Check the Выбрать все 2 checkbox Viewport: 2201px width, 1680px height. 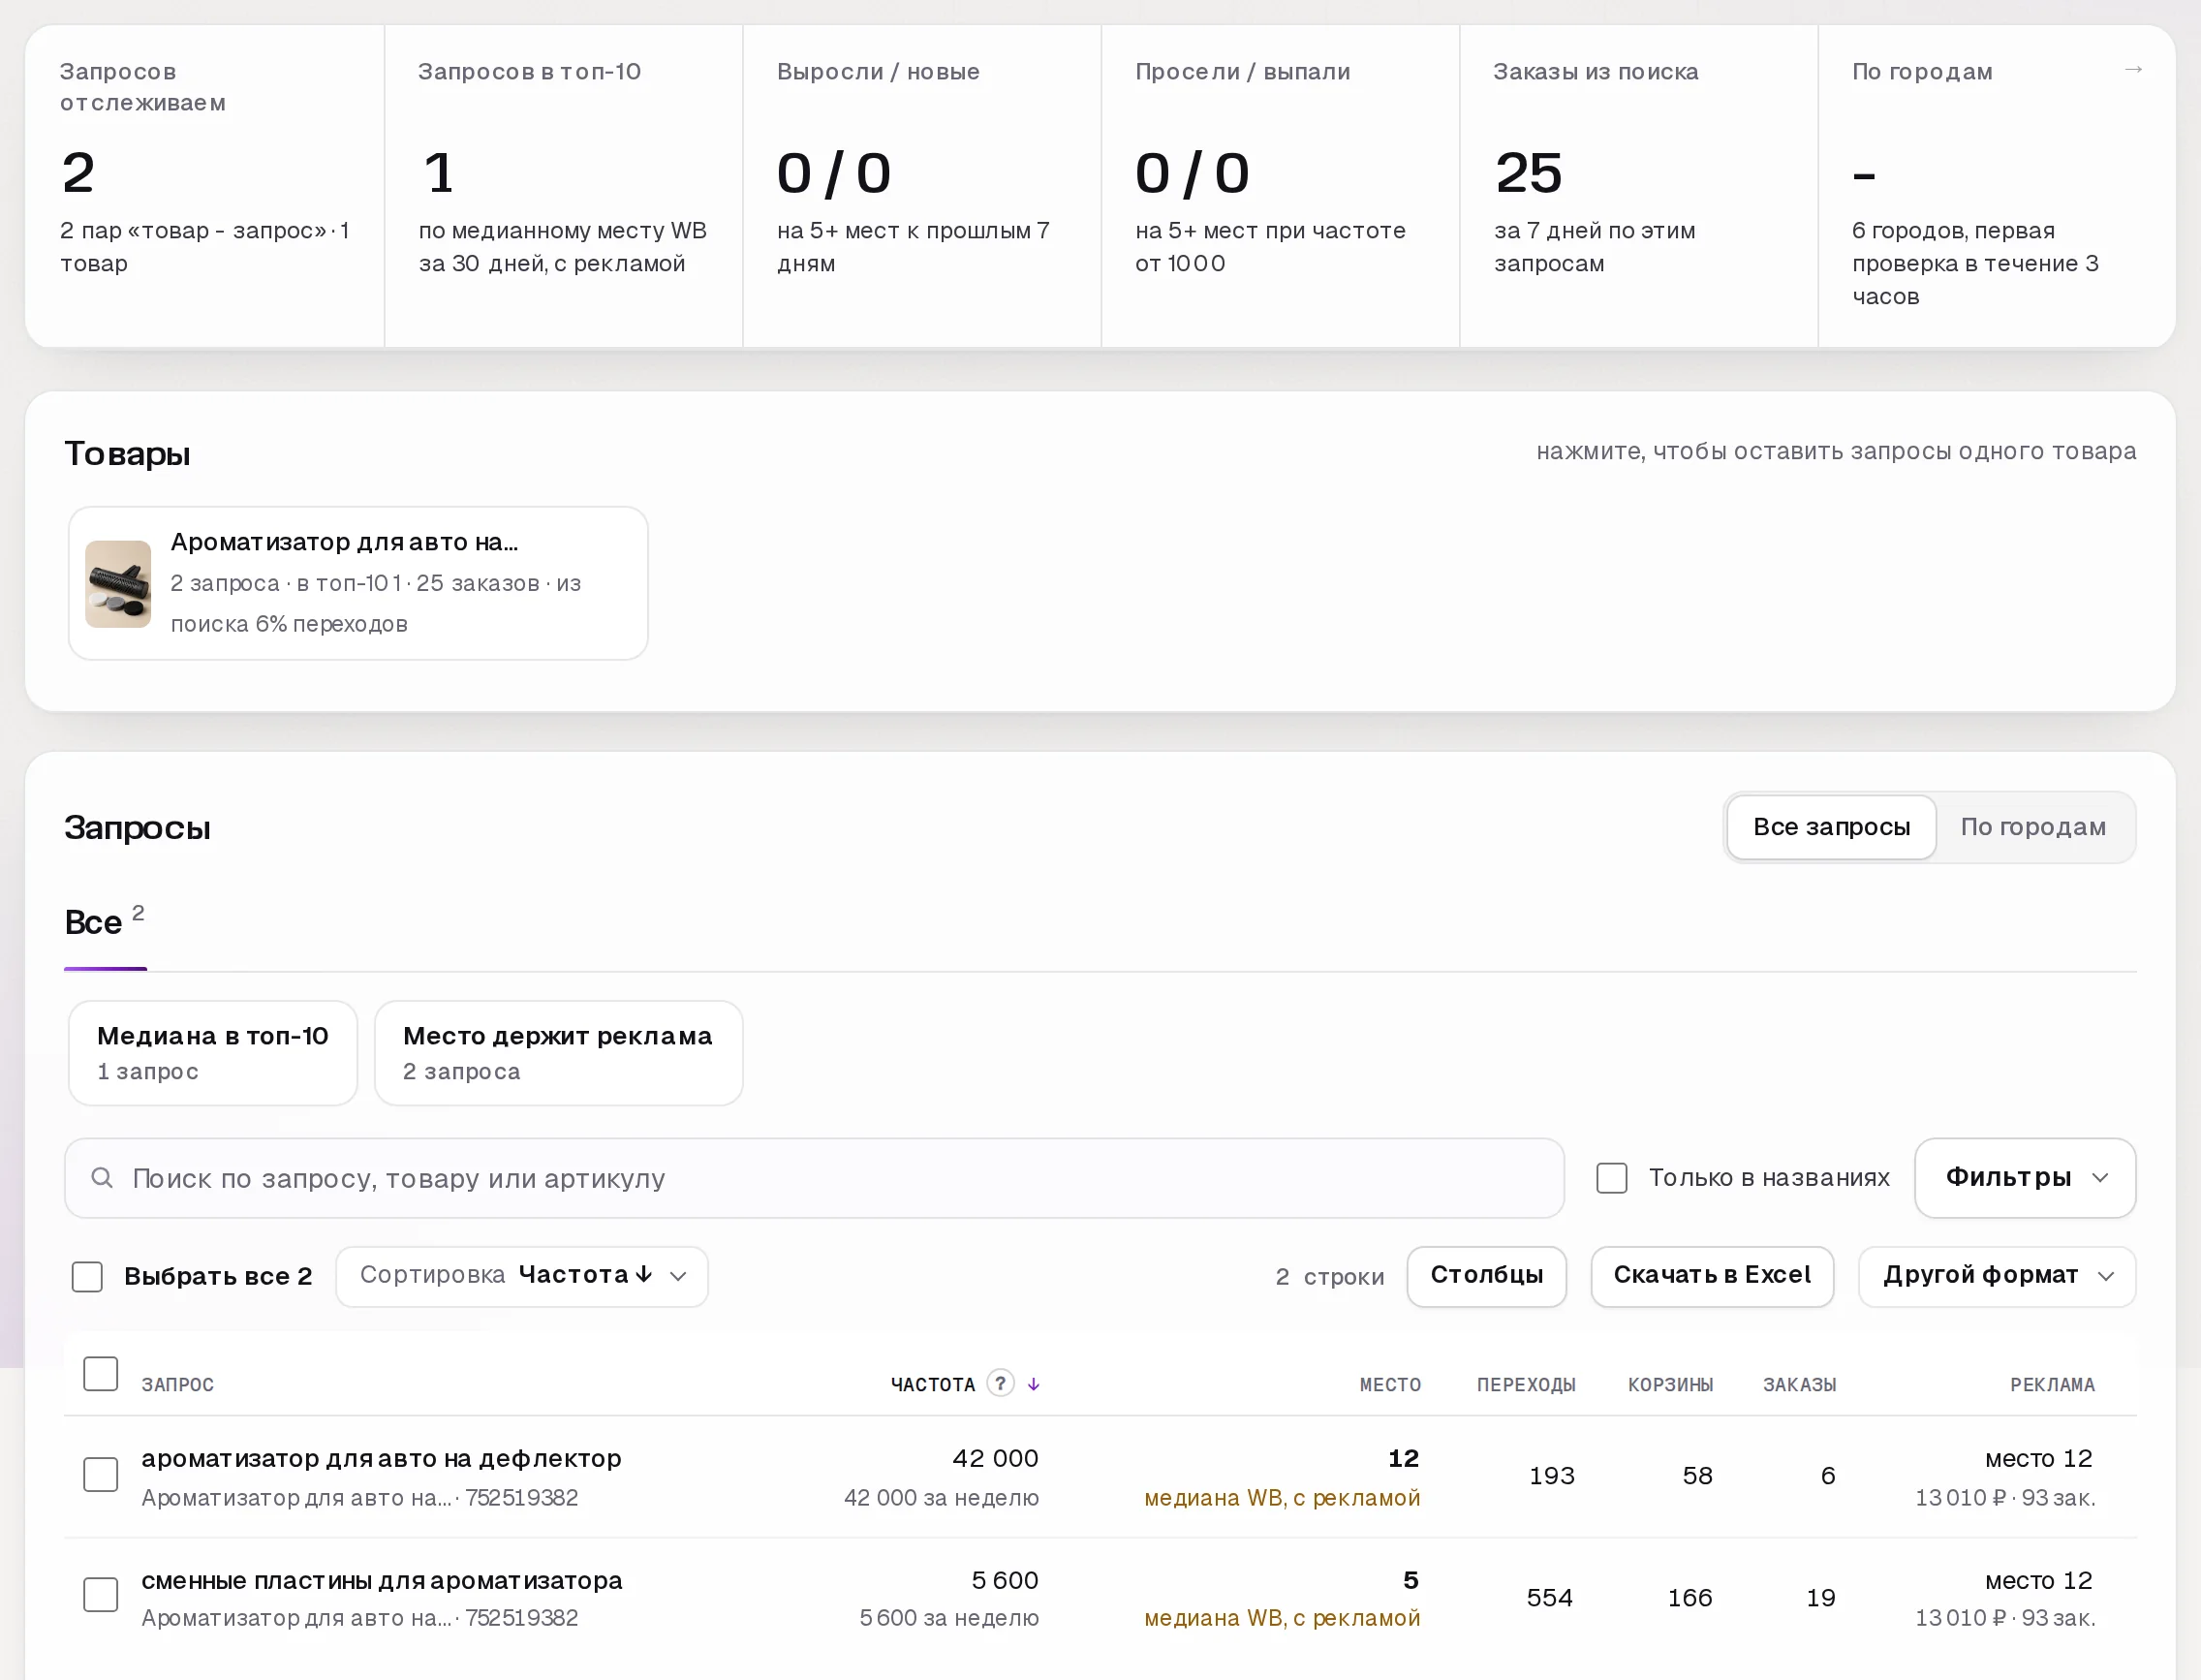coord(87,1276)
